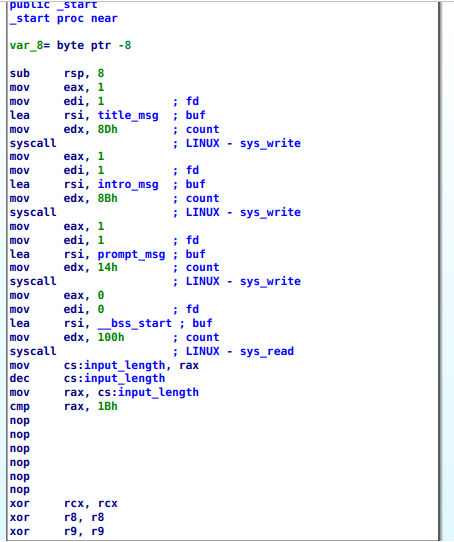Click the __bss_start operand
The width and height of the screenshot is (454, 542).
point(135,324)
